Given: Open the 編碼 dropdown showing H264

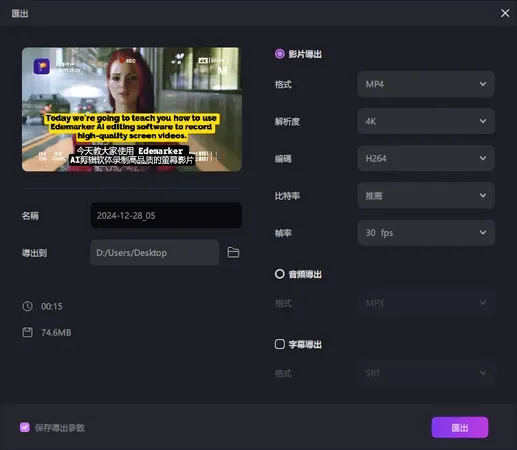Looking at the screenshot, I should pos(426,158).
